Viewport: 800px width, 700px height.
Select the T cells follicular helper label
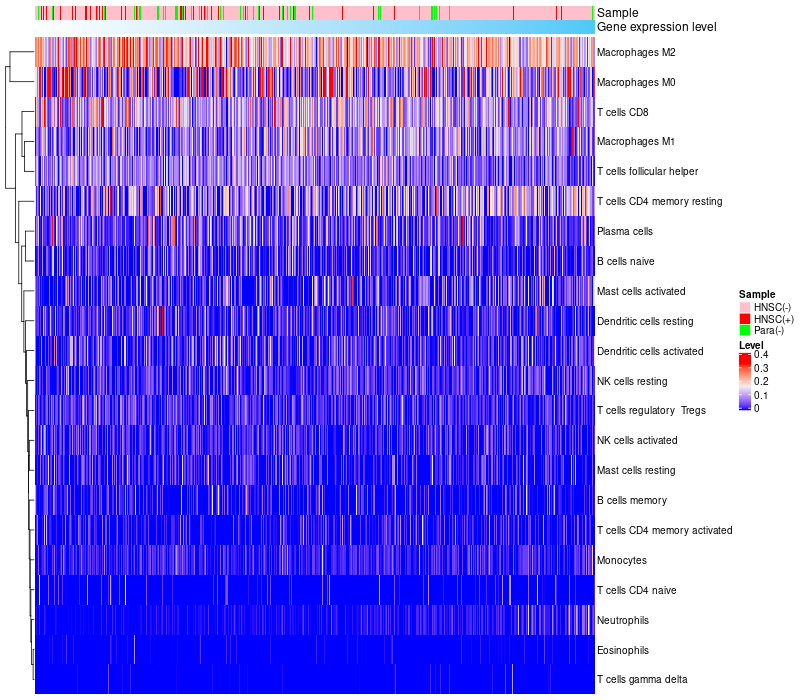[647, 171]
